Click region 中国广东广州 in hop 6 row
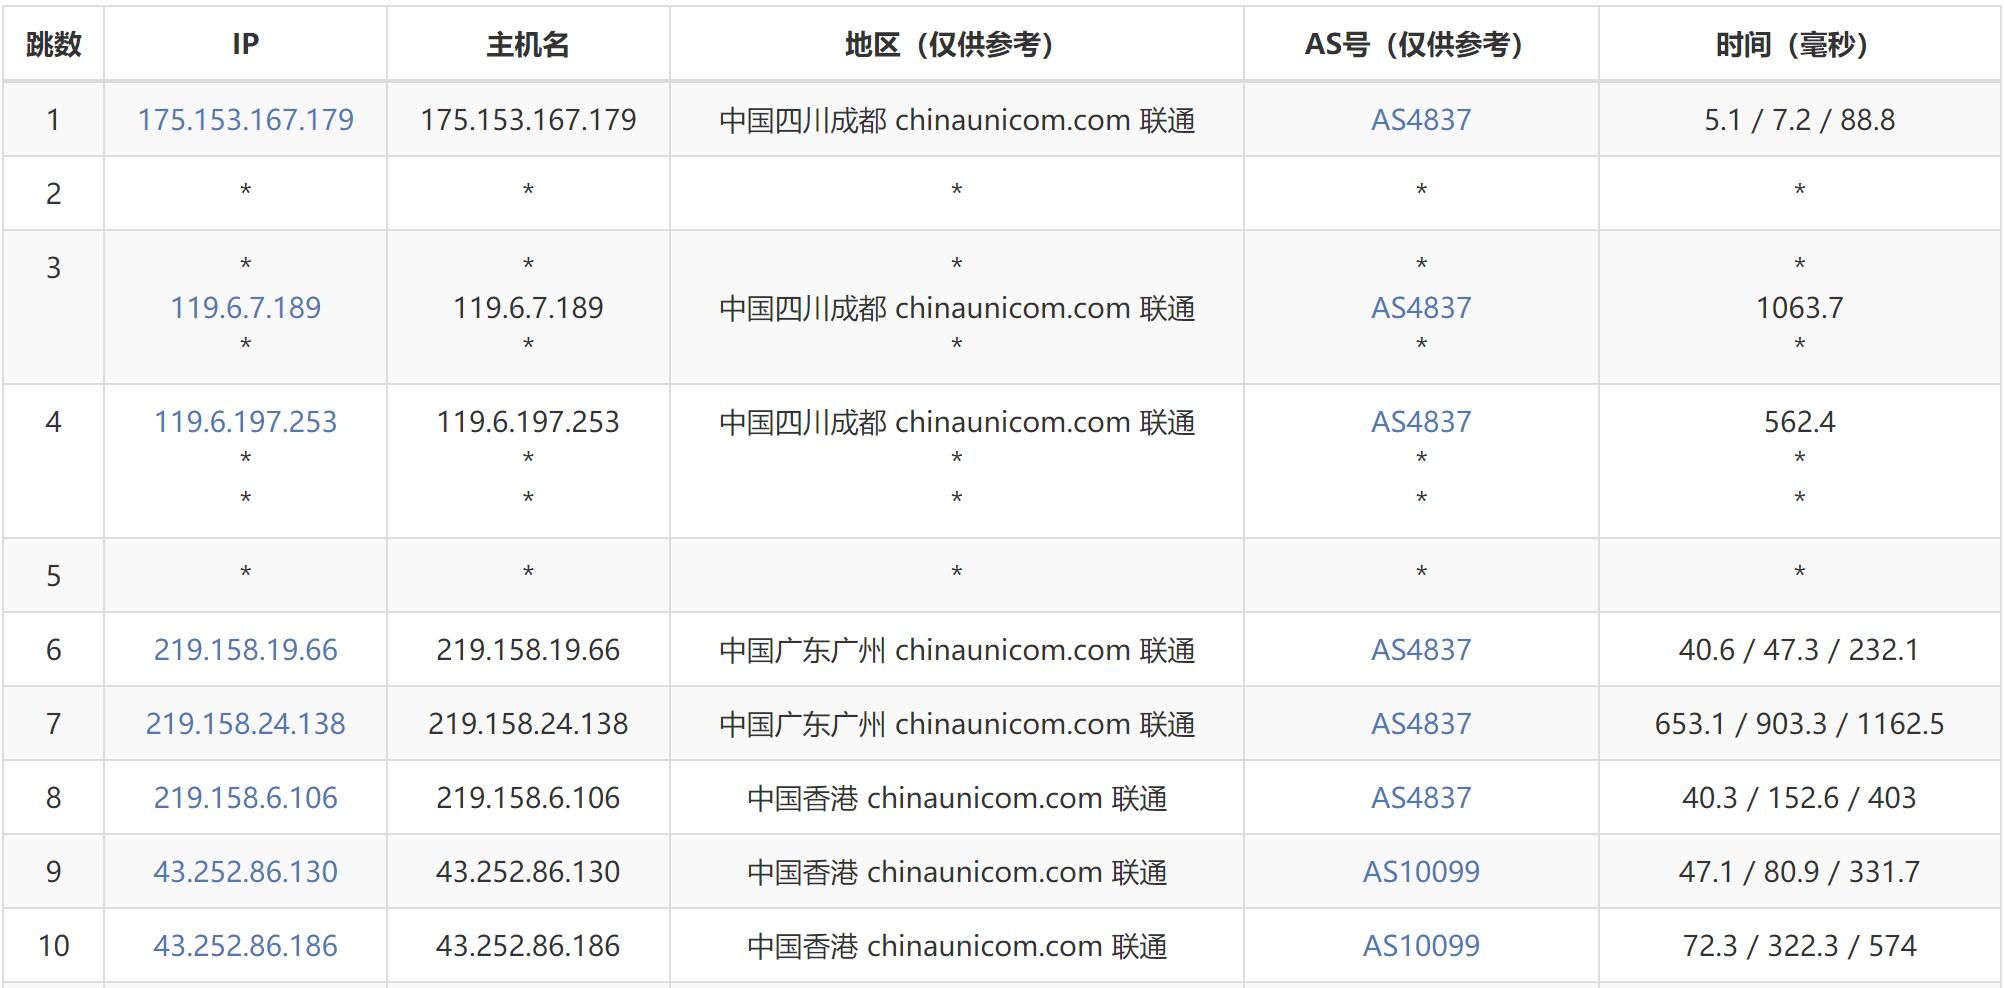This screenshot has height=988, width=2005. 802,650
